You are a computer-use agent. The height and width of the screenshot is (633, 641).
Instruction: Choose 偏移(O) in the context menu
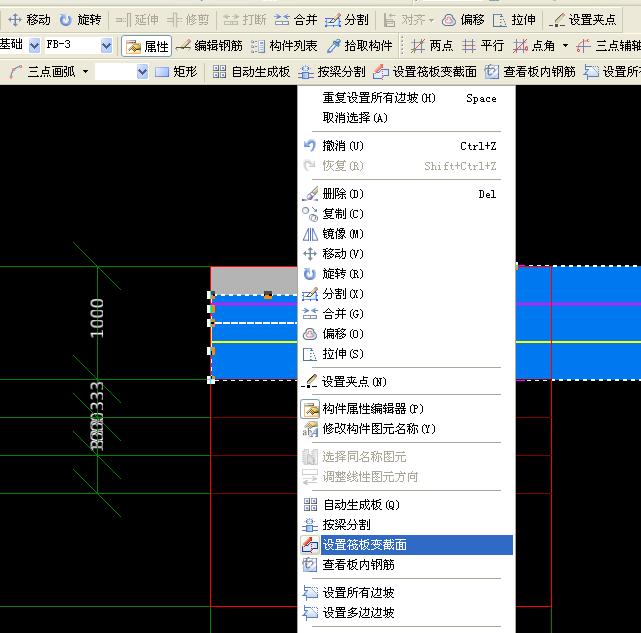[407, 334]
